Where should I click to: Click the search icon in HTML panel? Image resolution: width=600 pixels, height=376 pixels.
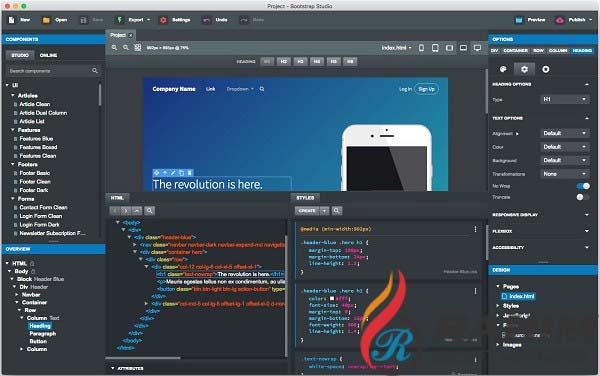150,210
